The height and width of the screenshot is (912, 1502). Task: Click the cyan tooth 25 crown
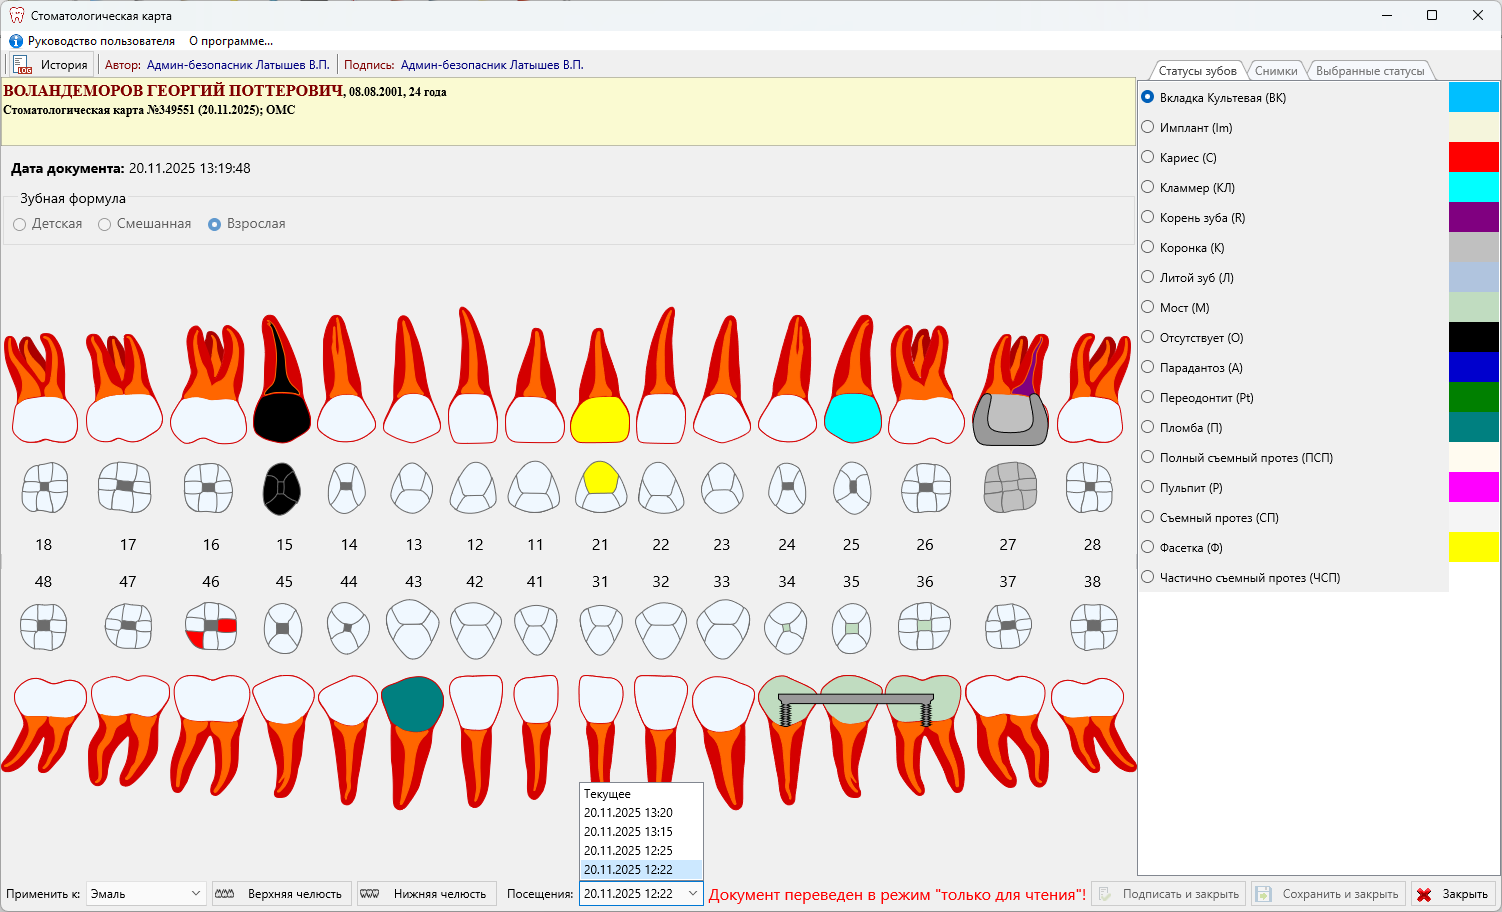tap(852, 418)
